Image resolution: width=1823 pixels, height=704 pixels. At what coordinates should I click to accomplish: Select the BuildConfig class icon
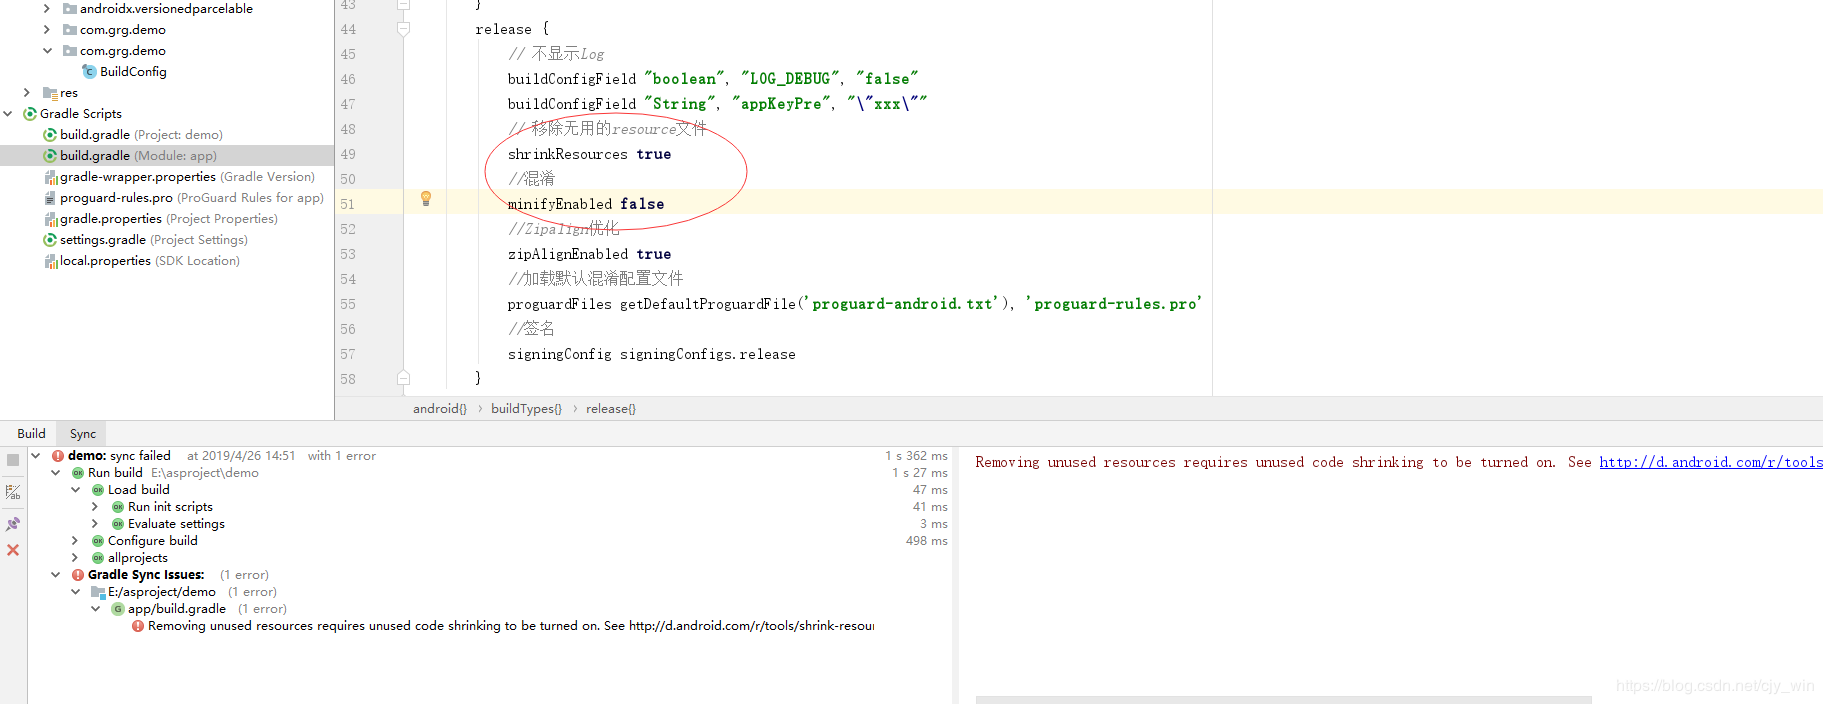tap(90, 72)
